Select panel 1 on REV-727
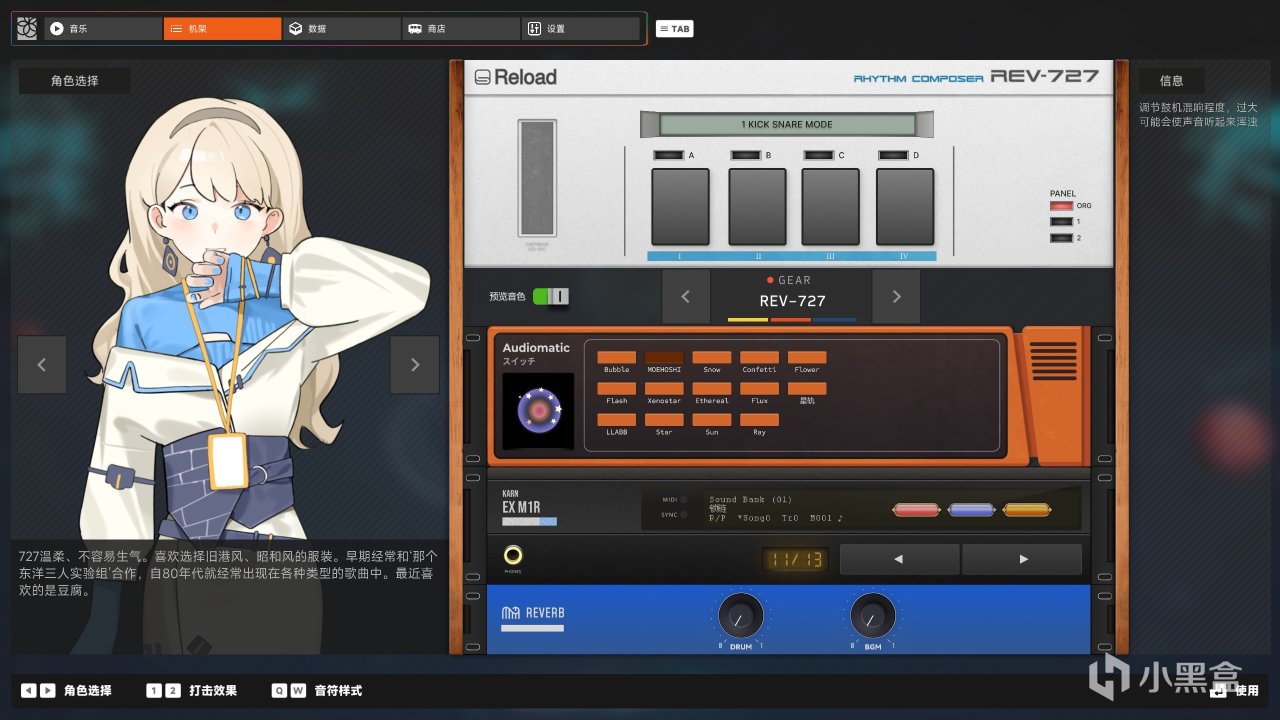This screenshot has height=720, width=1280. [1061, 222]
